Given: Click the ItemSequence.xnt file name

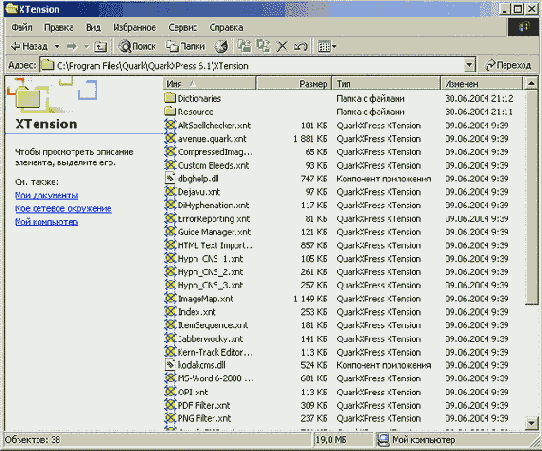Looking at the screenshot, I should coord(213,325).
